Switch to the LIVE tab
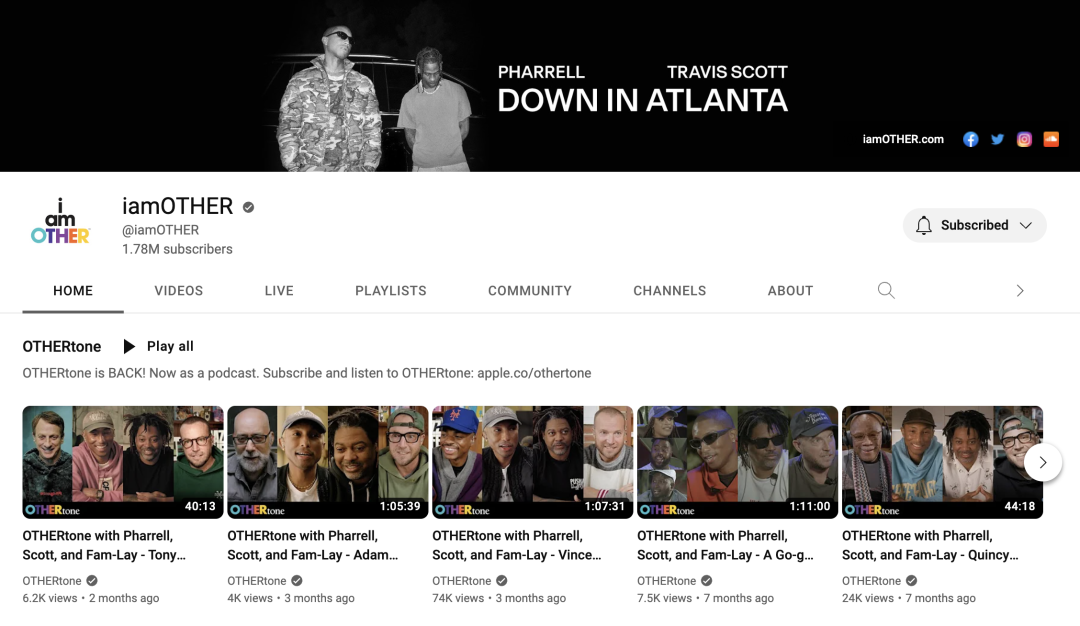1080x626 pixels. tap(279, 291)
